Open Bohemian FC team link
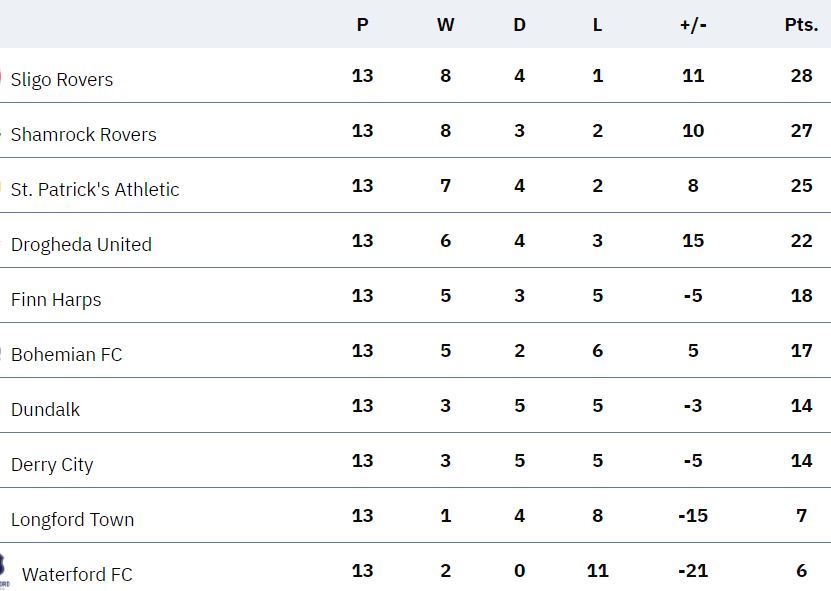Screen dimensions: 831x591 click(66, 355)
